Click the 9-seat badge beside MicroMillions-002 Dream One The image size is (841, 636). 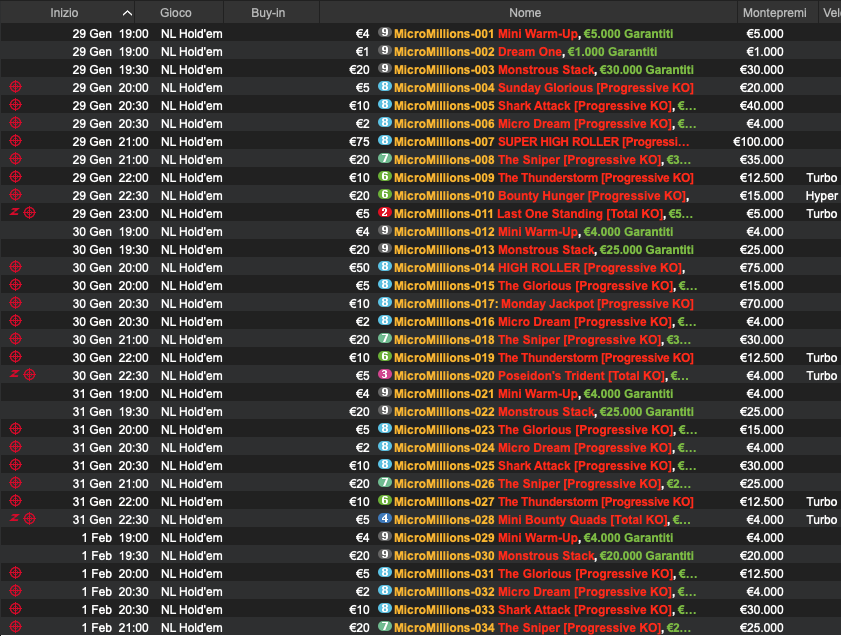tap(384, 50)
